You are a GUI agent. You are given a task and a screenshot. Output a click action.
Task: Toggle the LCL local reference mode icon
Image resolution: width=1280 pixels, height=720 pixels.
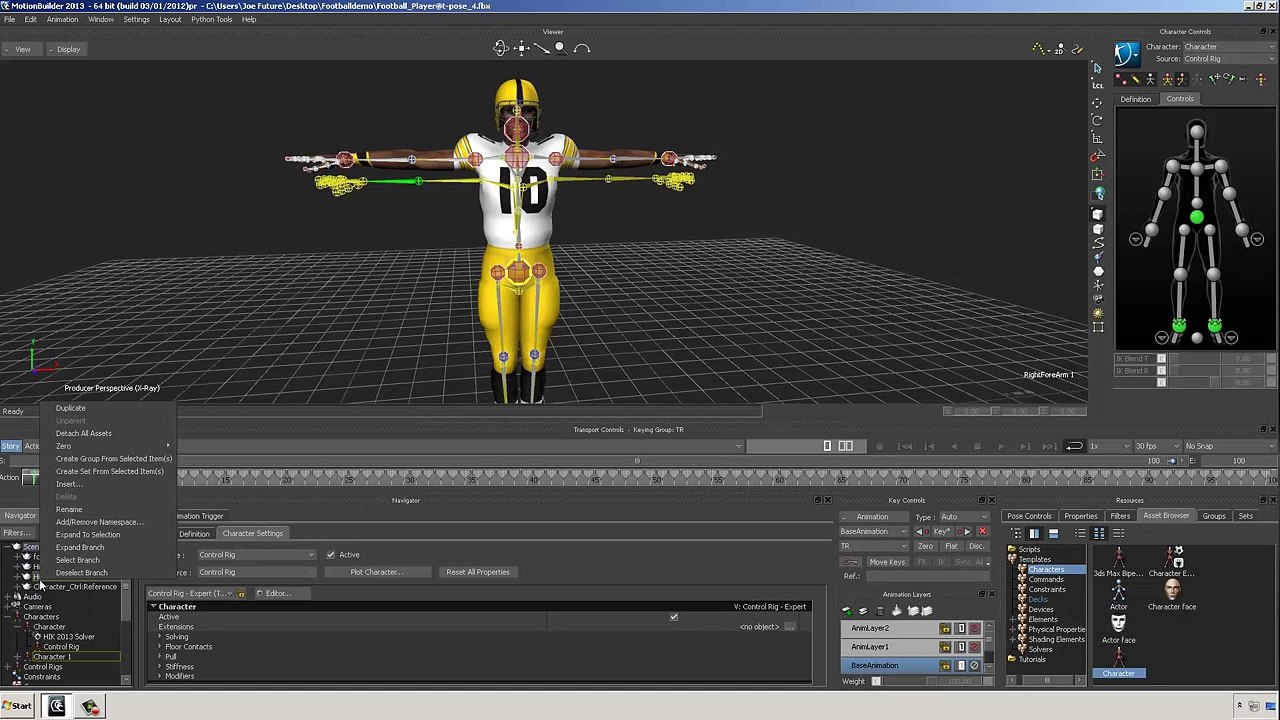click(1097, 86)
